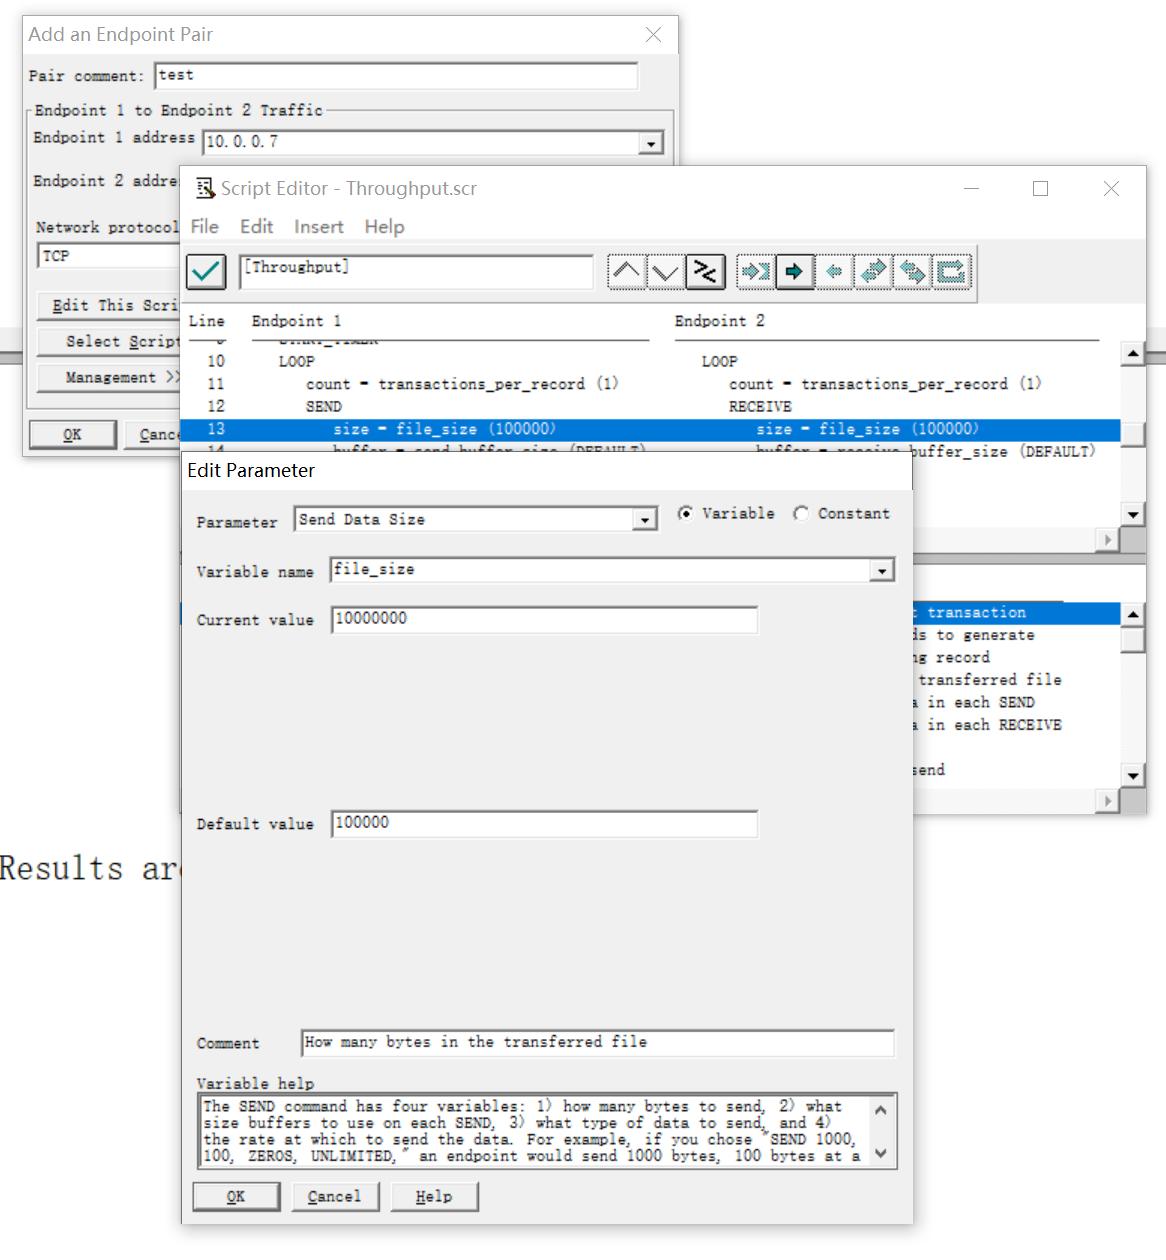Select RECEIVE command under Endpoint 2
The width and height of the screenshot is (1166, 1260).
(760, 406)
